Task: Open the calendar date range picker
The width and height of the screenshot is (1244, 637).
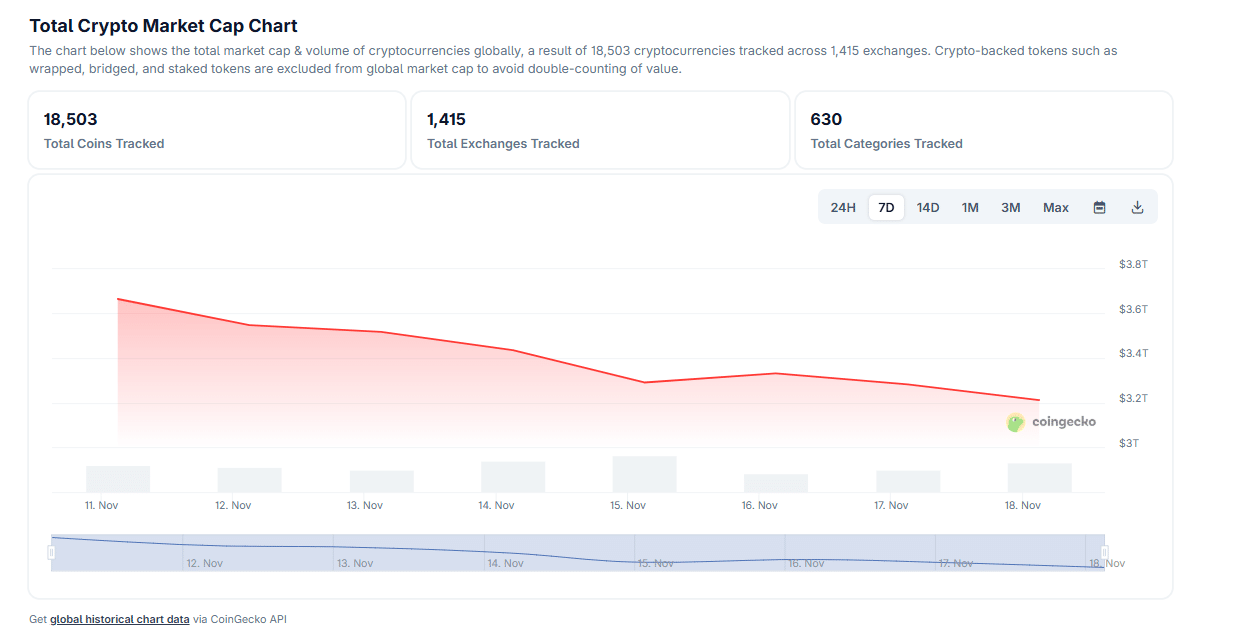Action: pos(1099,208)
